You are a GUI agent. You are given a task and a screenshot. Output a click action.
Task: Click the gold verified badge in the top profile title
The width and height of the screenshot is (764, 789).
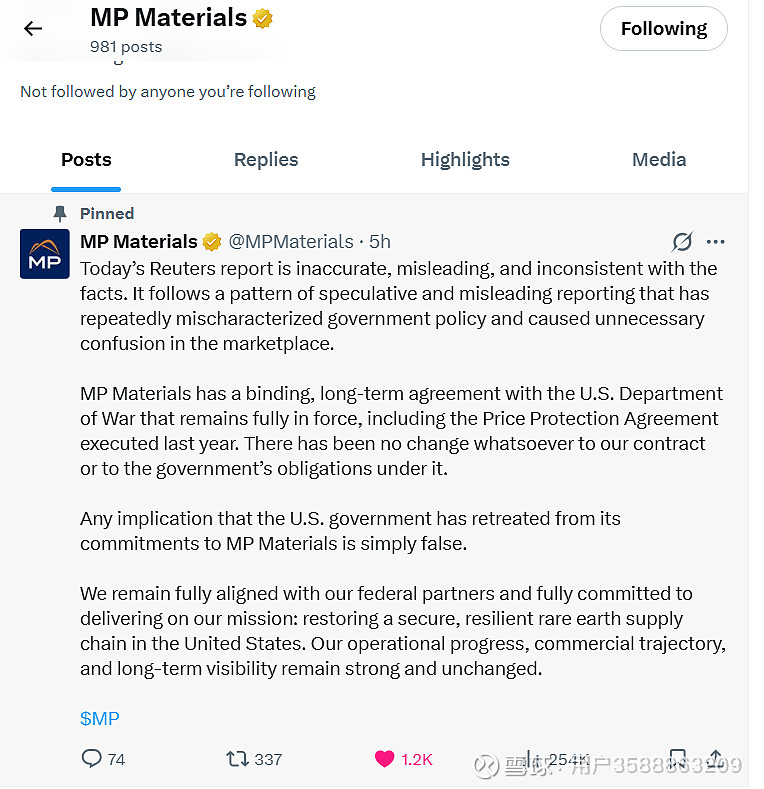click(263, 19)
